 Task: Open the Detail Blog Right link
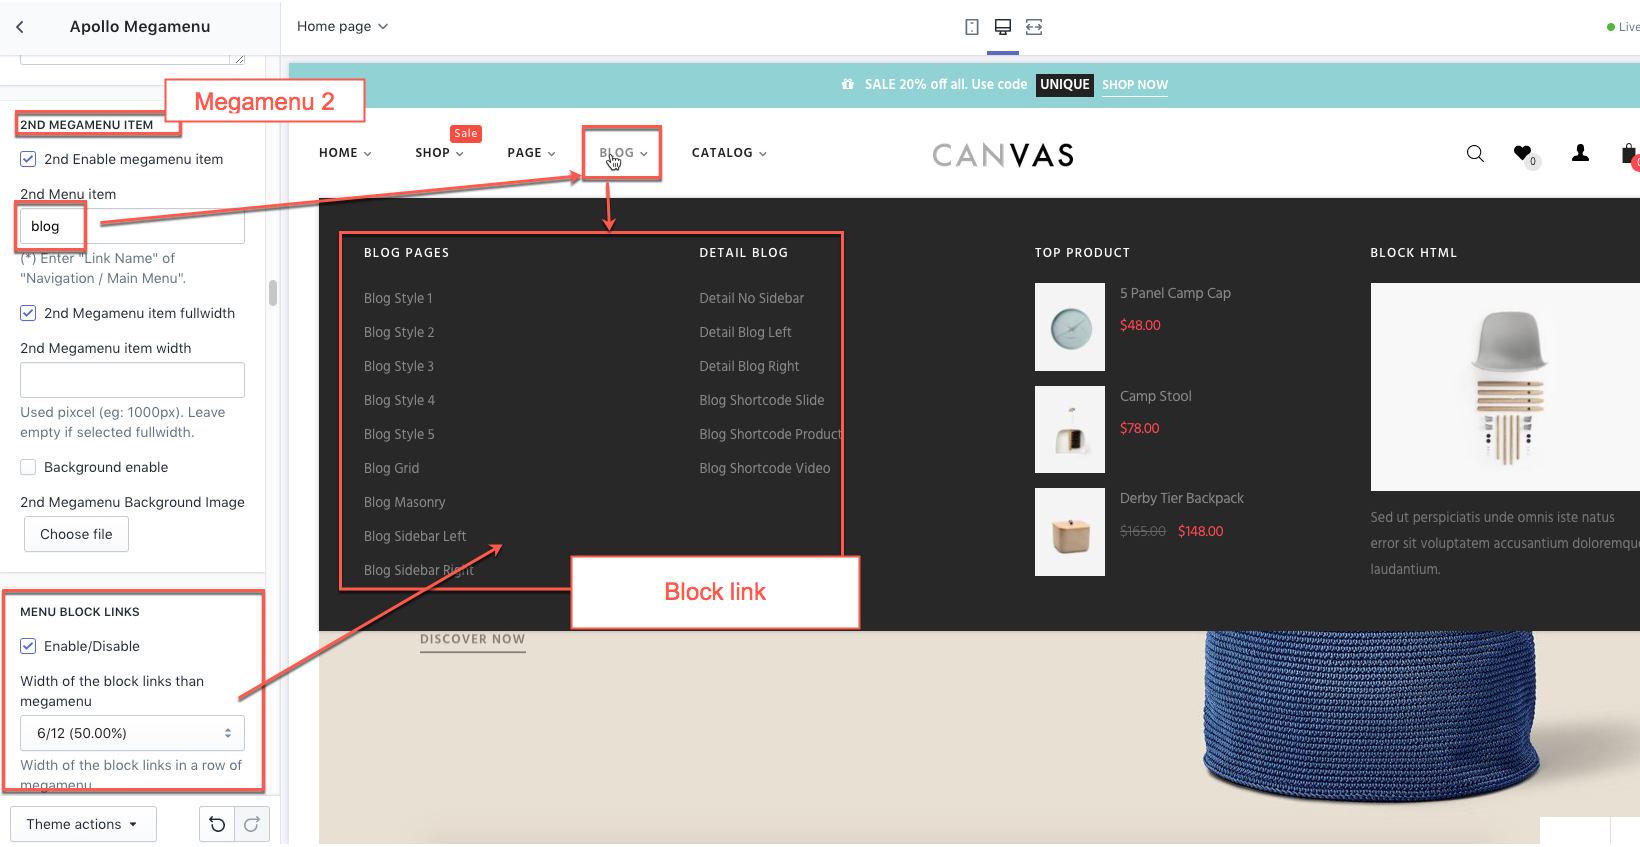[x=749, y=366]
